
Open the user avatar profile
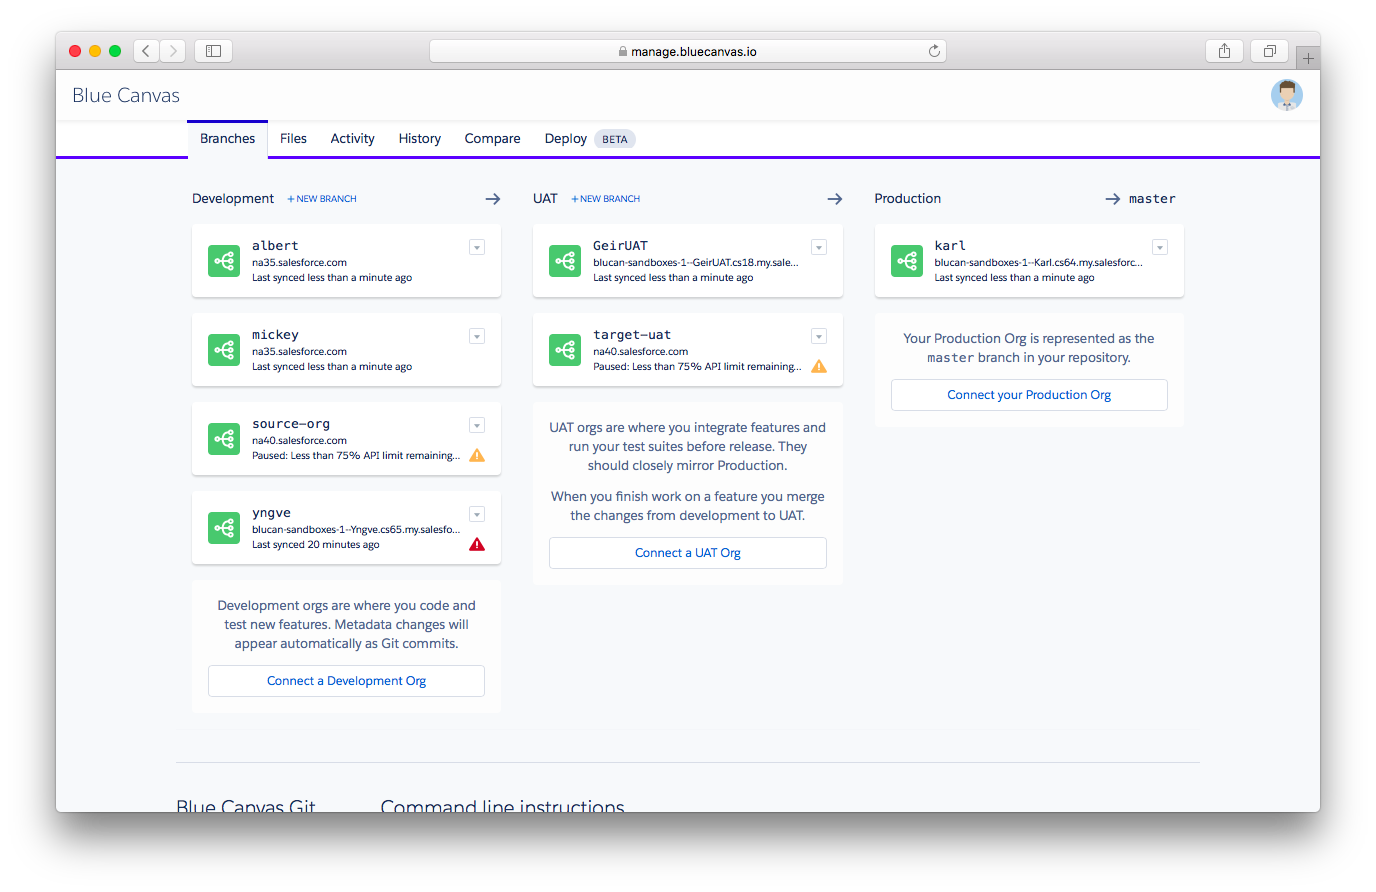(x=1287, y=95)
